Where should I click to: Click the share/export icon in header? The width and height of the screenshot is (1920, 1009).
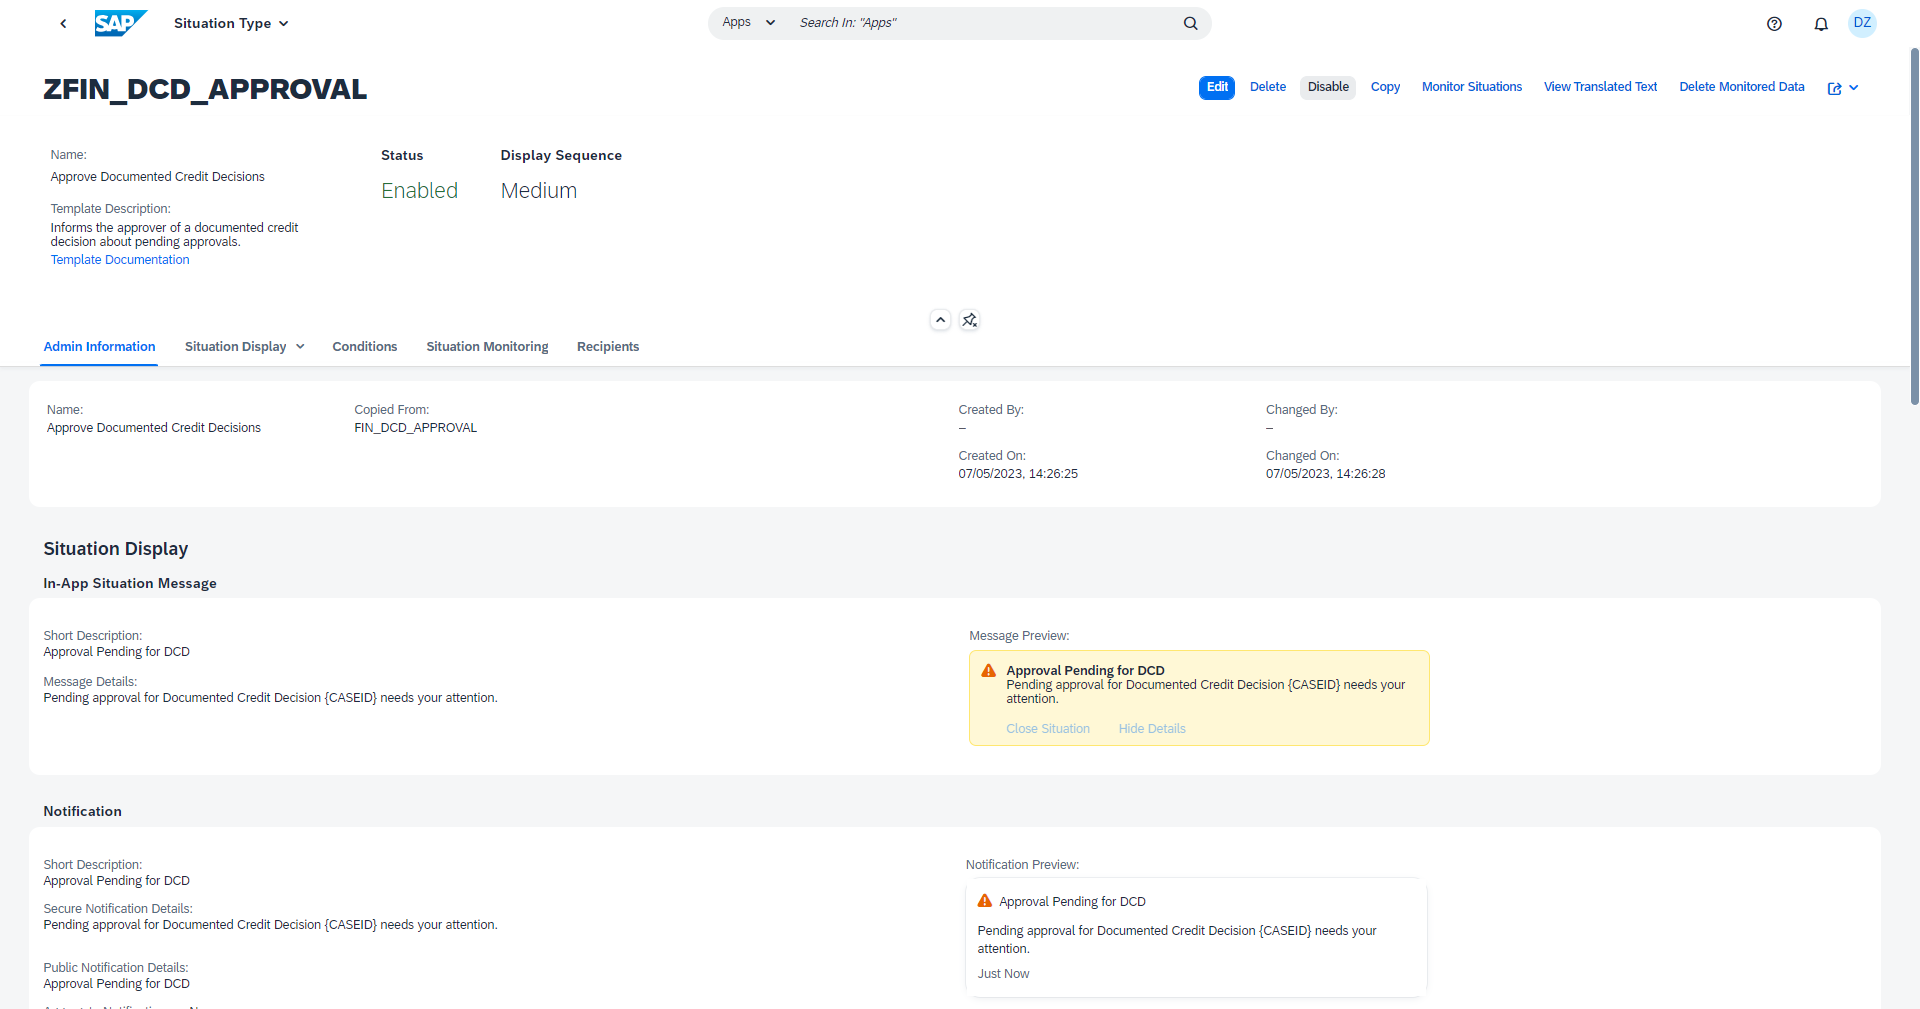click(1835, 88)
